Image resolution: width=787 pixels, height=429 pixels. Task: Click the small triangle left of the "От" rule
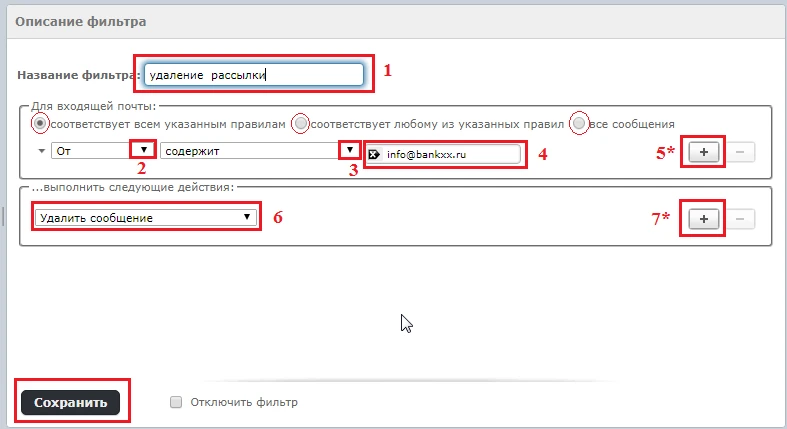click(41, 152)
